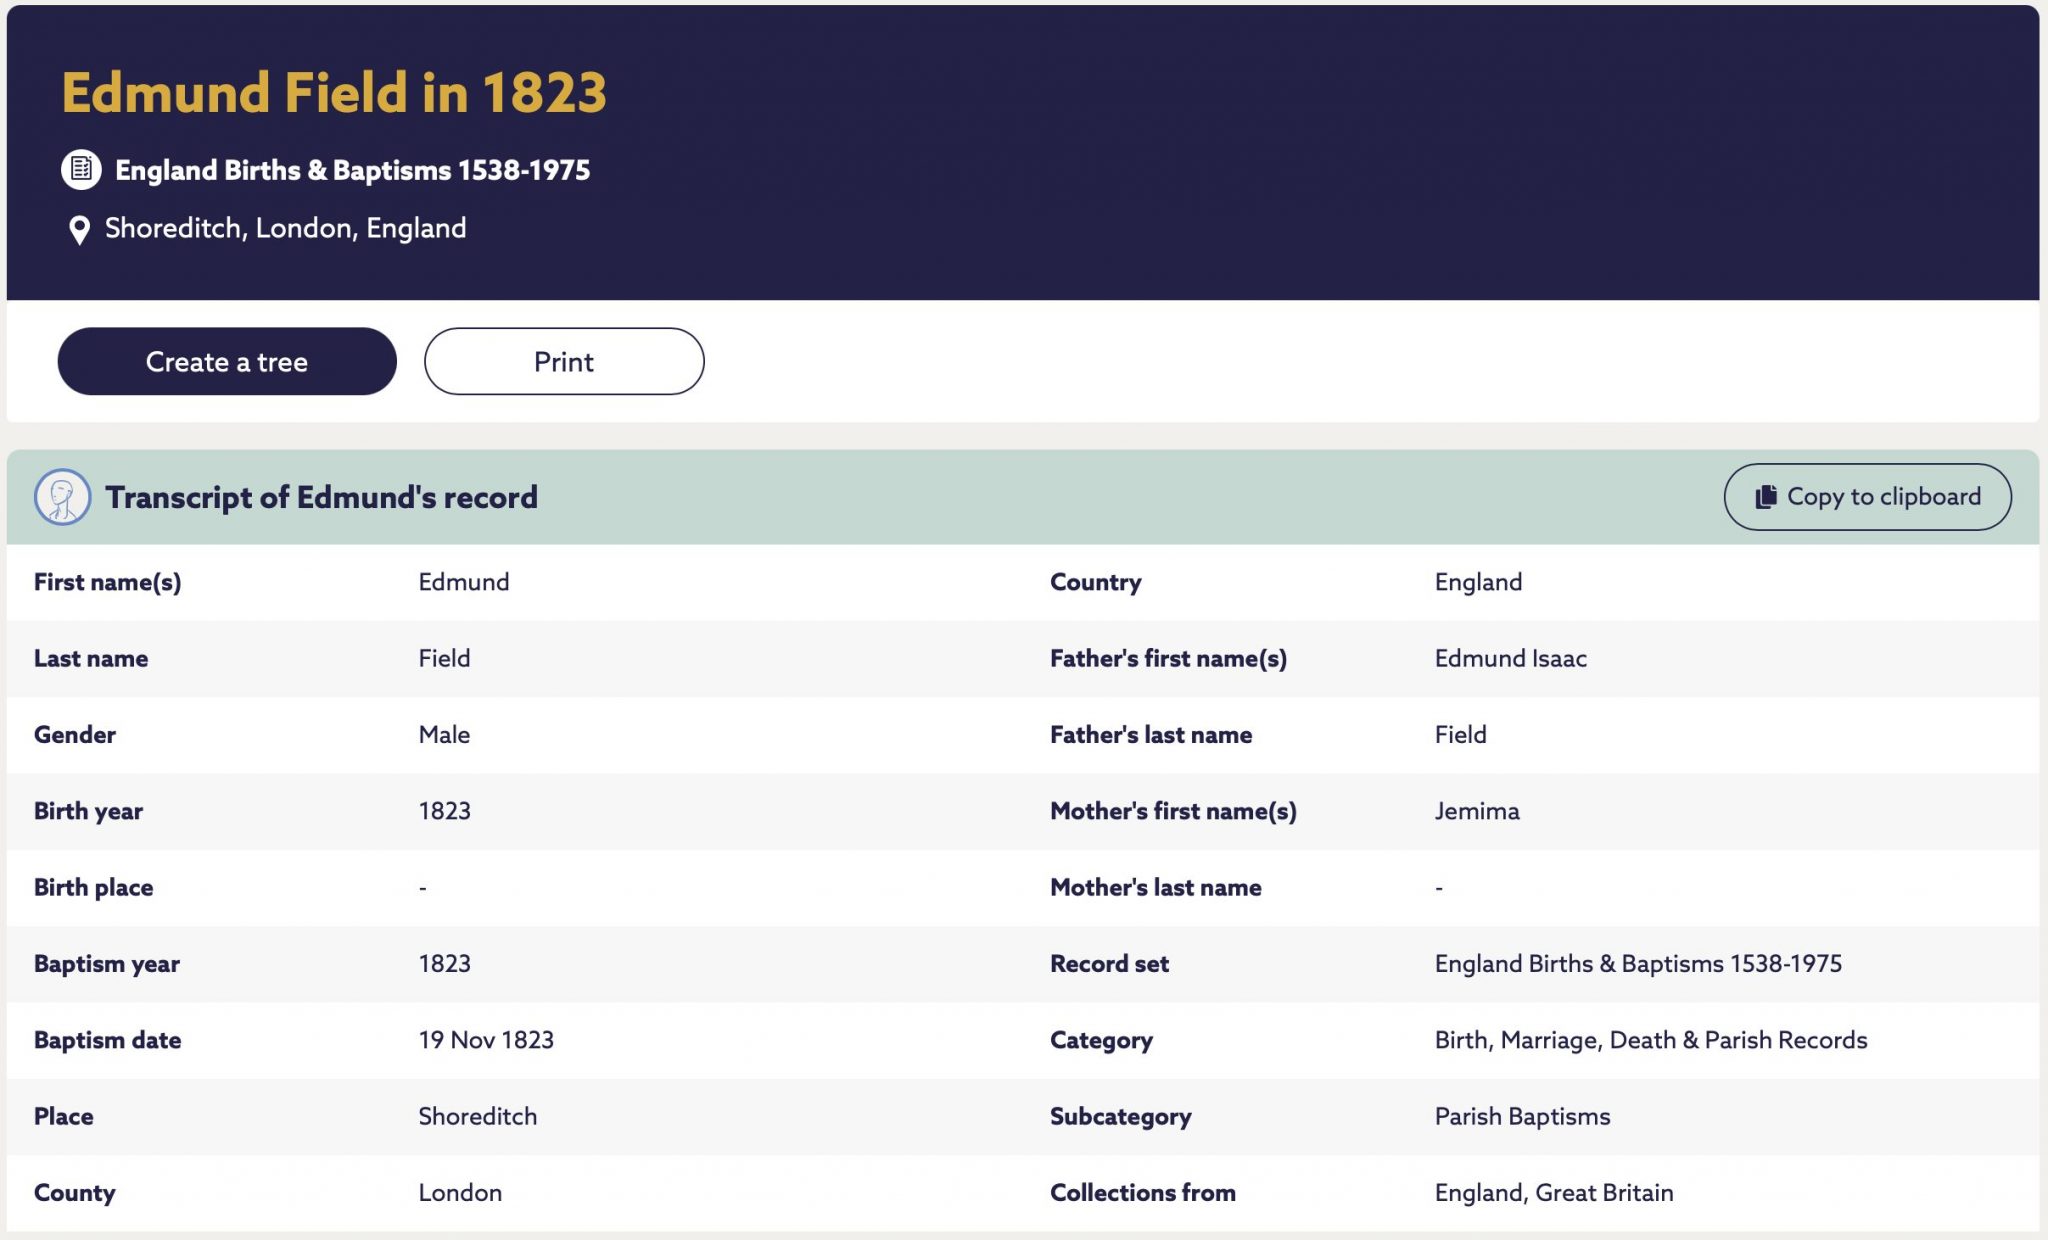Copy transcript to clipboard
This screenshot has height=1240, width=2048.
(x=1867, y=497)
